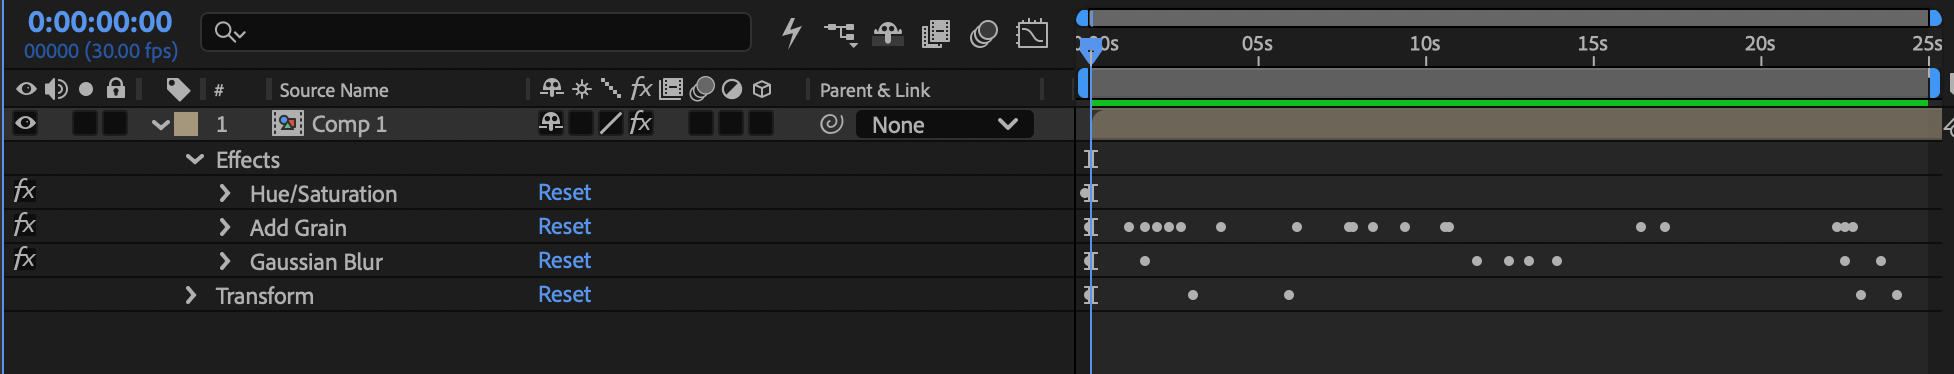1954x374 pixels.
Task: Click the timeline layer search field
Action: tap(476, 32)
